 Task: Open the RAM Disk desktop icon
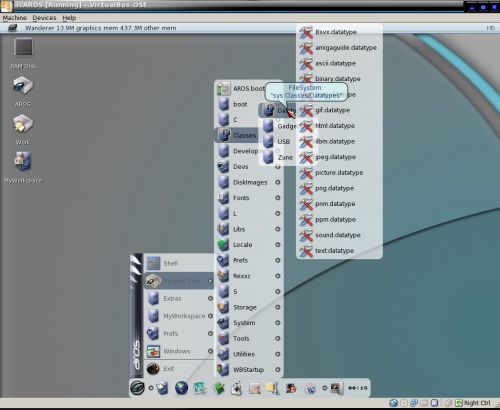pos(23,47)
